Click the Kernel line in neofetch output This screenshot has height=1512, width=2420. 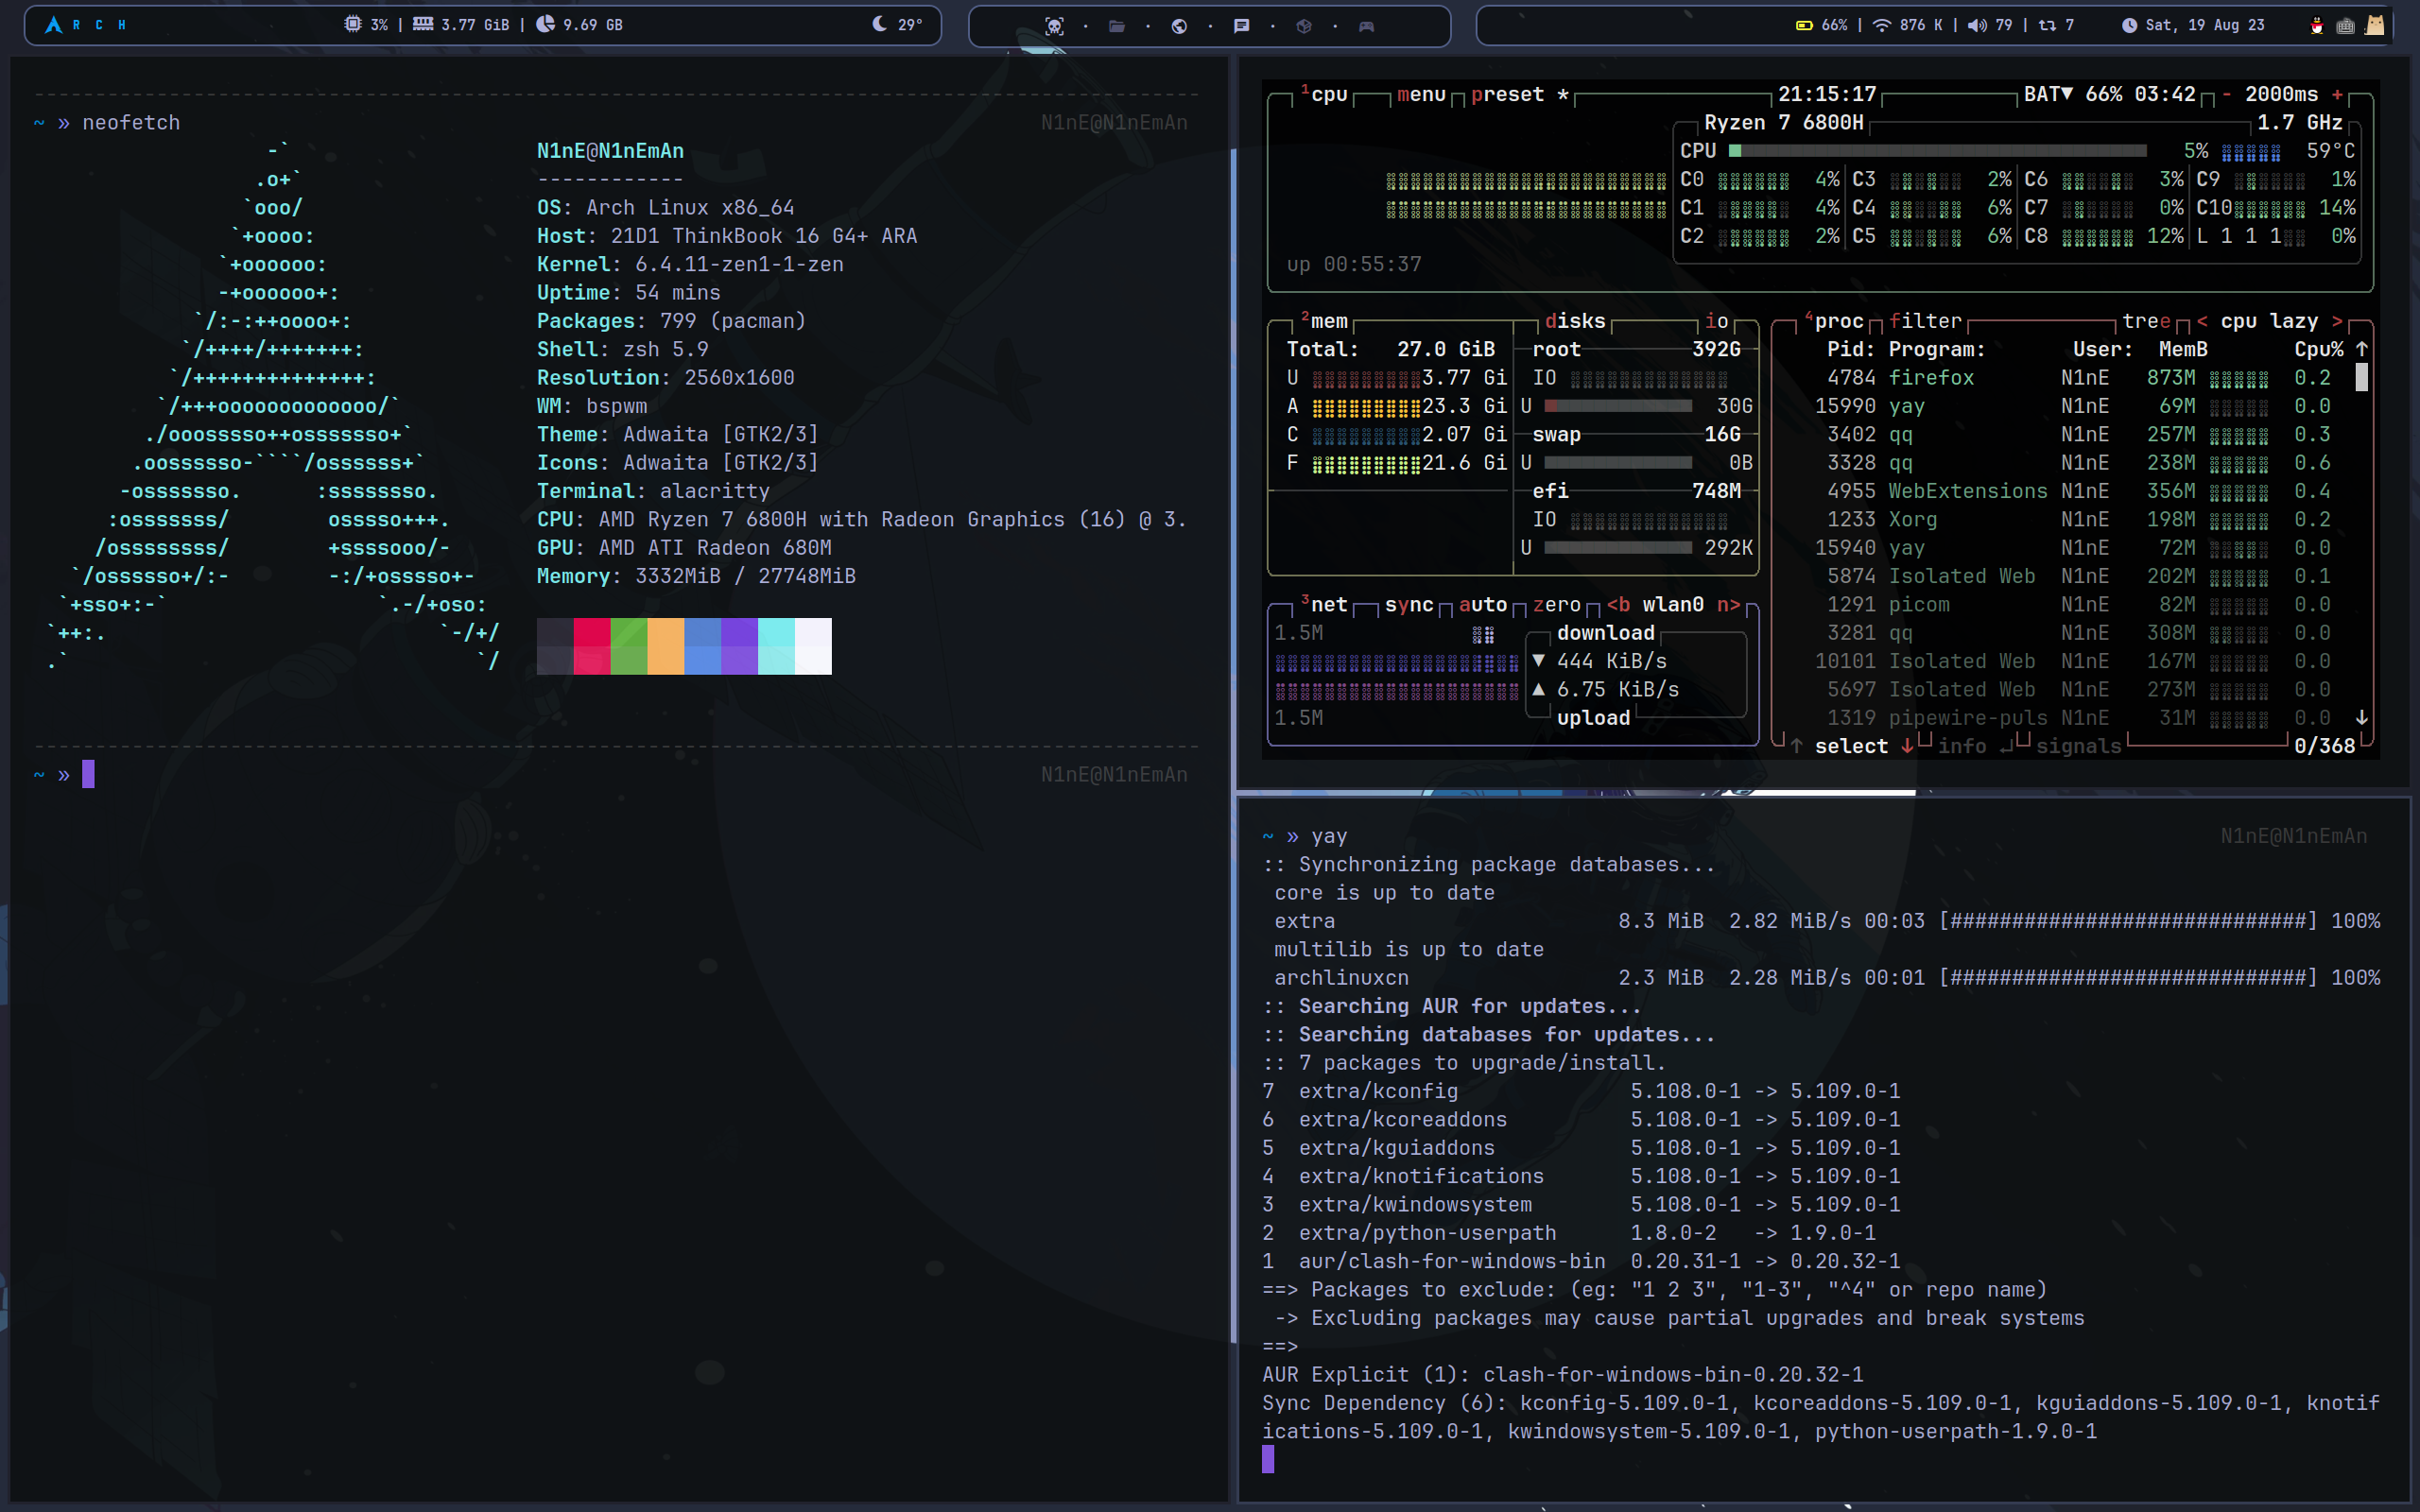pyautogui.click(x=690, y=264)
